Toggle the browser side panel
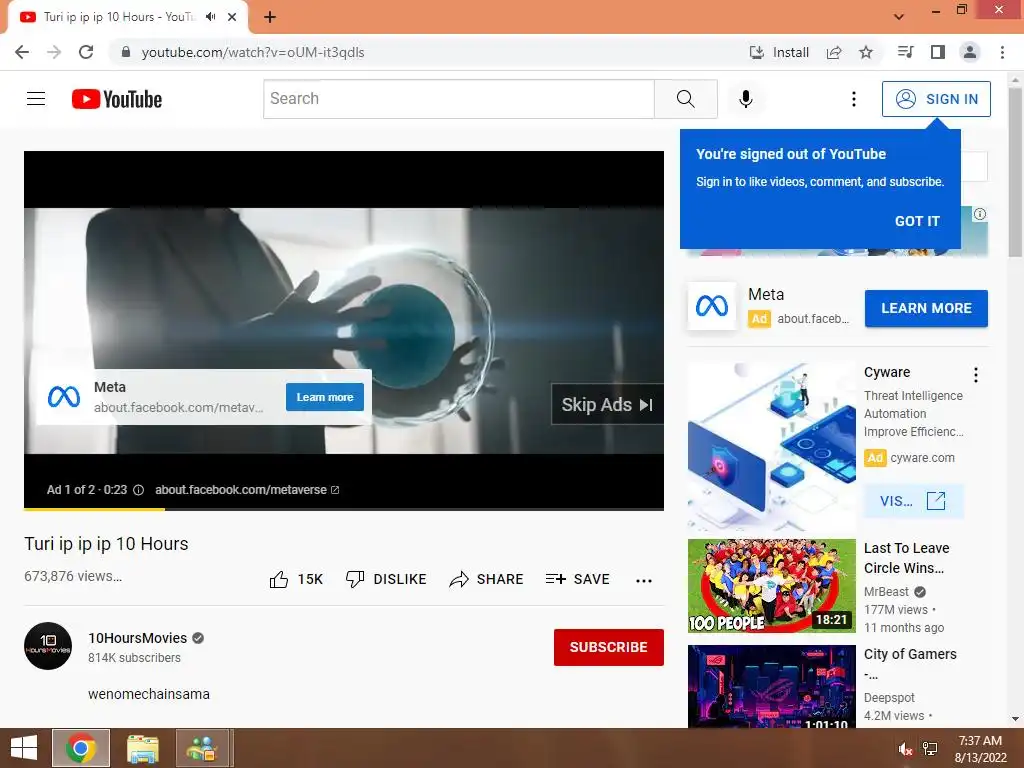 pyautogui.click(x=938, y=52)
